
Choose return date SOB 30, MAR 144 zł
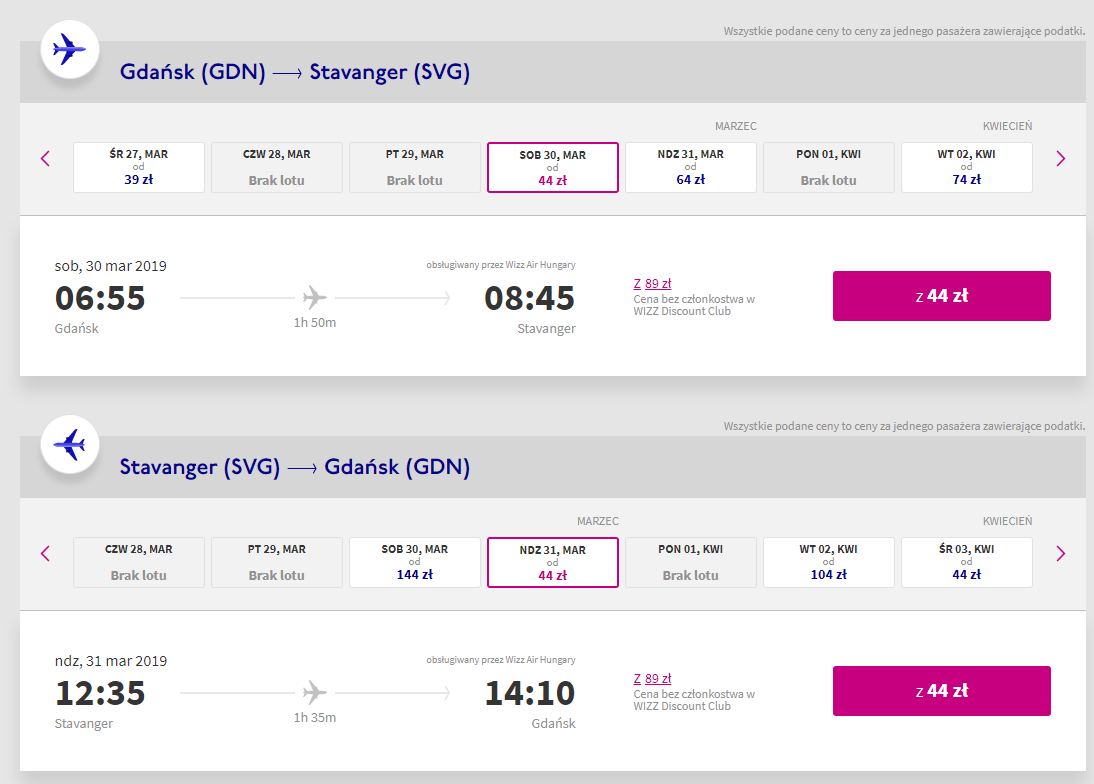click(415, 562)
